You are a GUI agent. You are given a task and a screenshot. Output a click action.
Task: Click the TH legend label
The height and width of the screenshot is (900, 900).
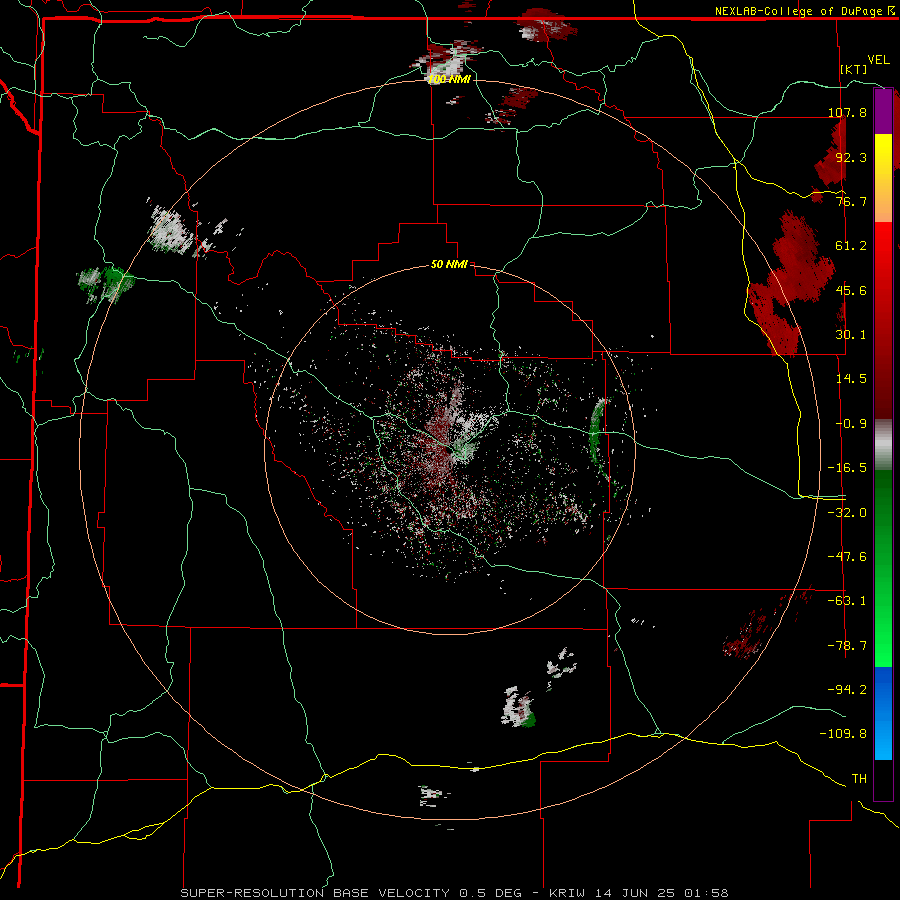point(859,779)
